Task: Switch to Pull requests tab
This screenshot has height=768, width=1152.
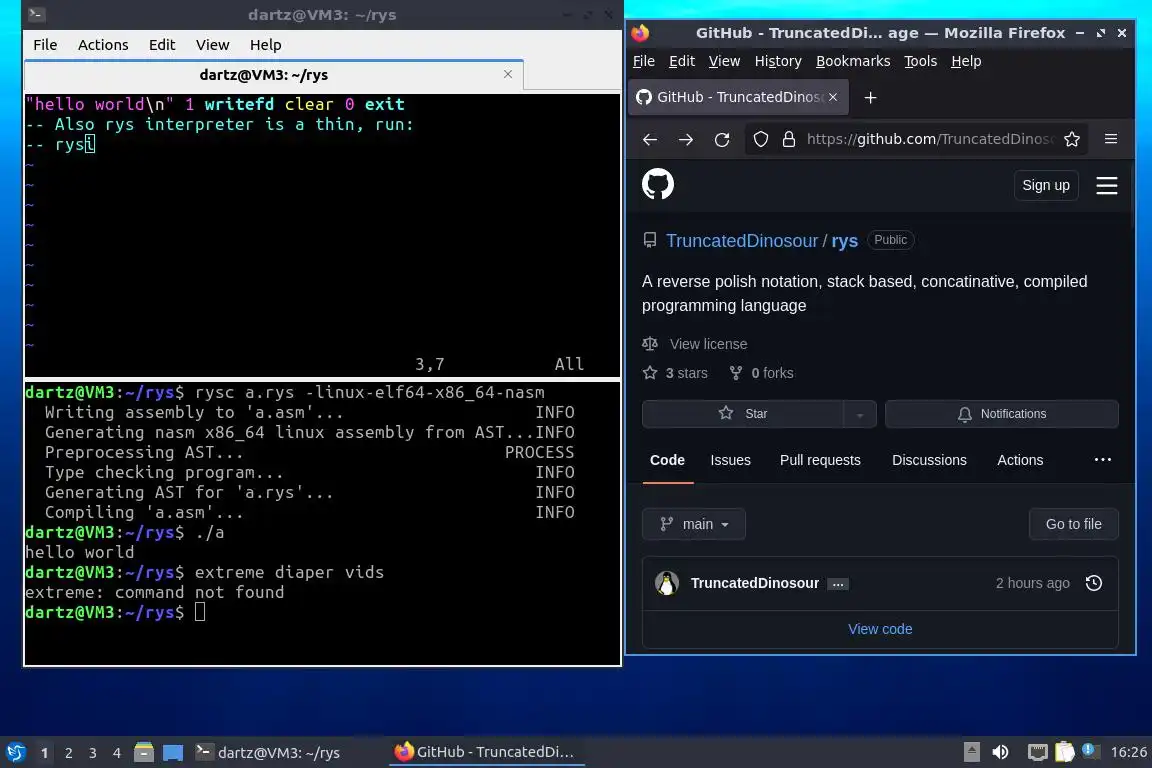Action: point(820,460)
